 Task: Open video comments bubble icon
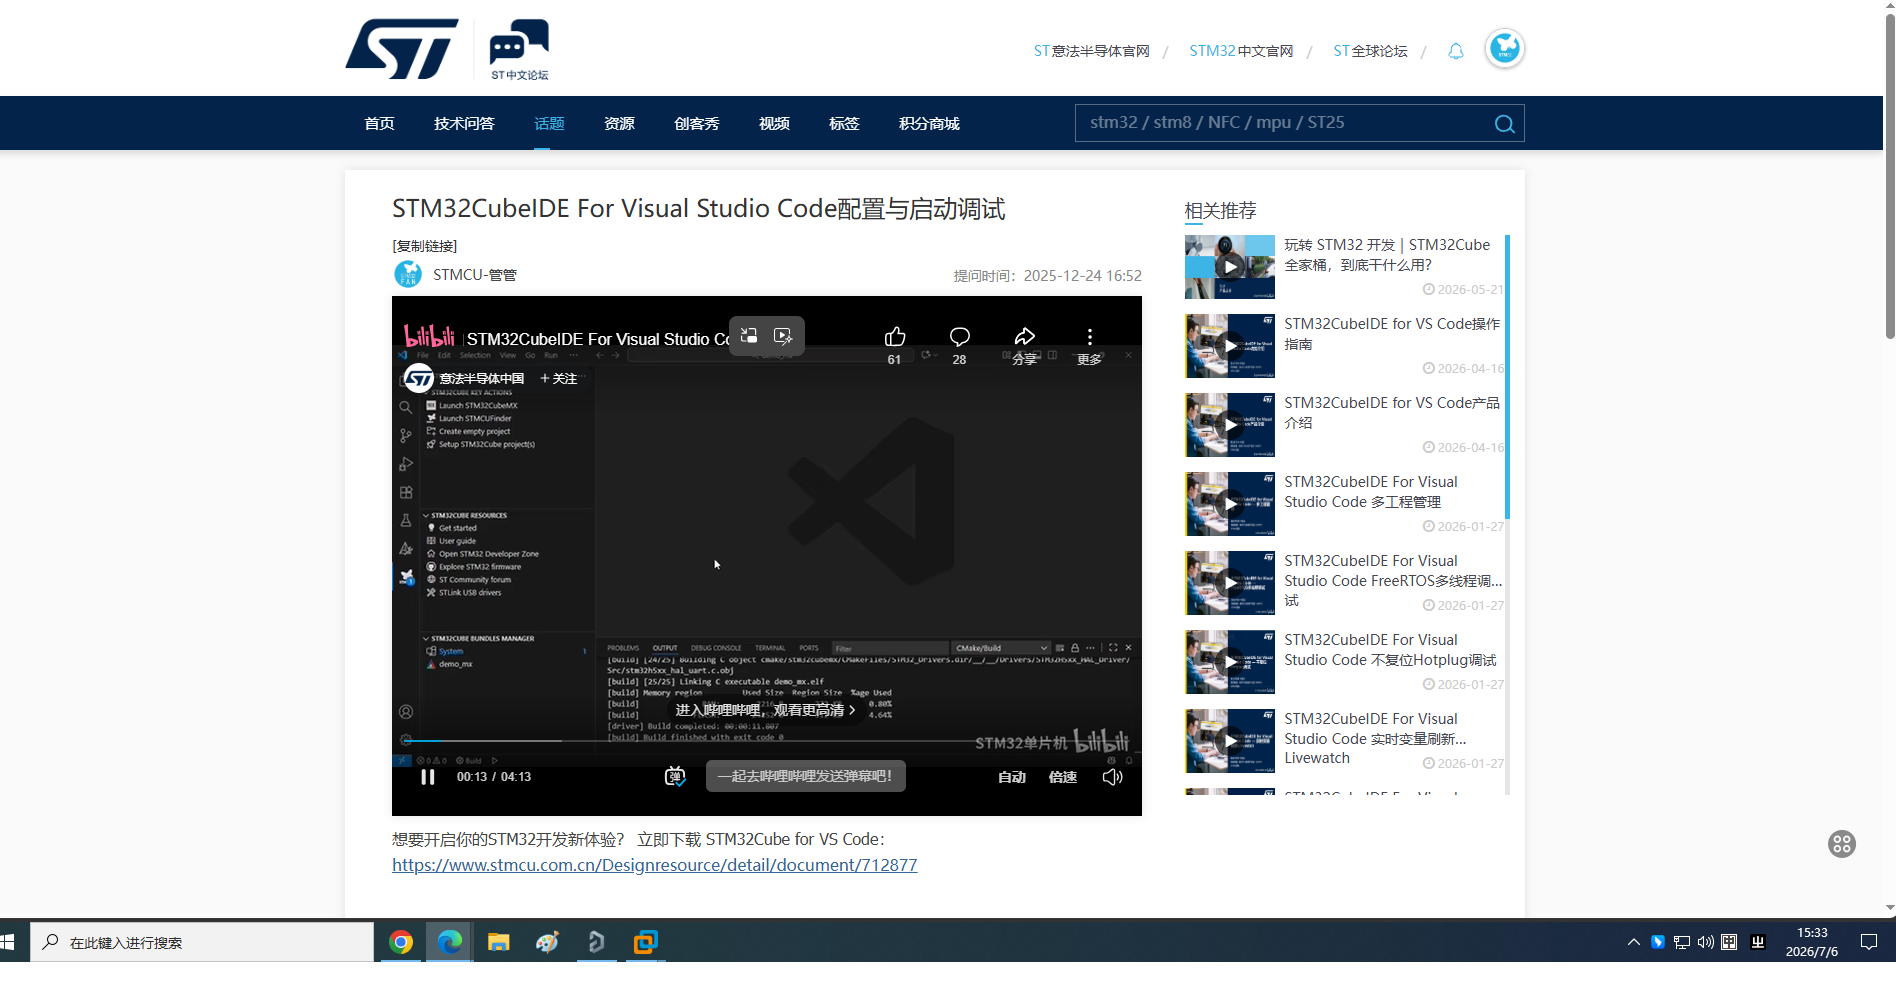click(x=960, y=337)
